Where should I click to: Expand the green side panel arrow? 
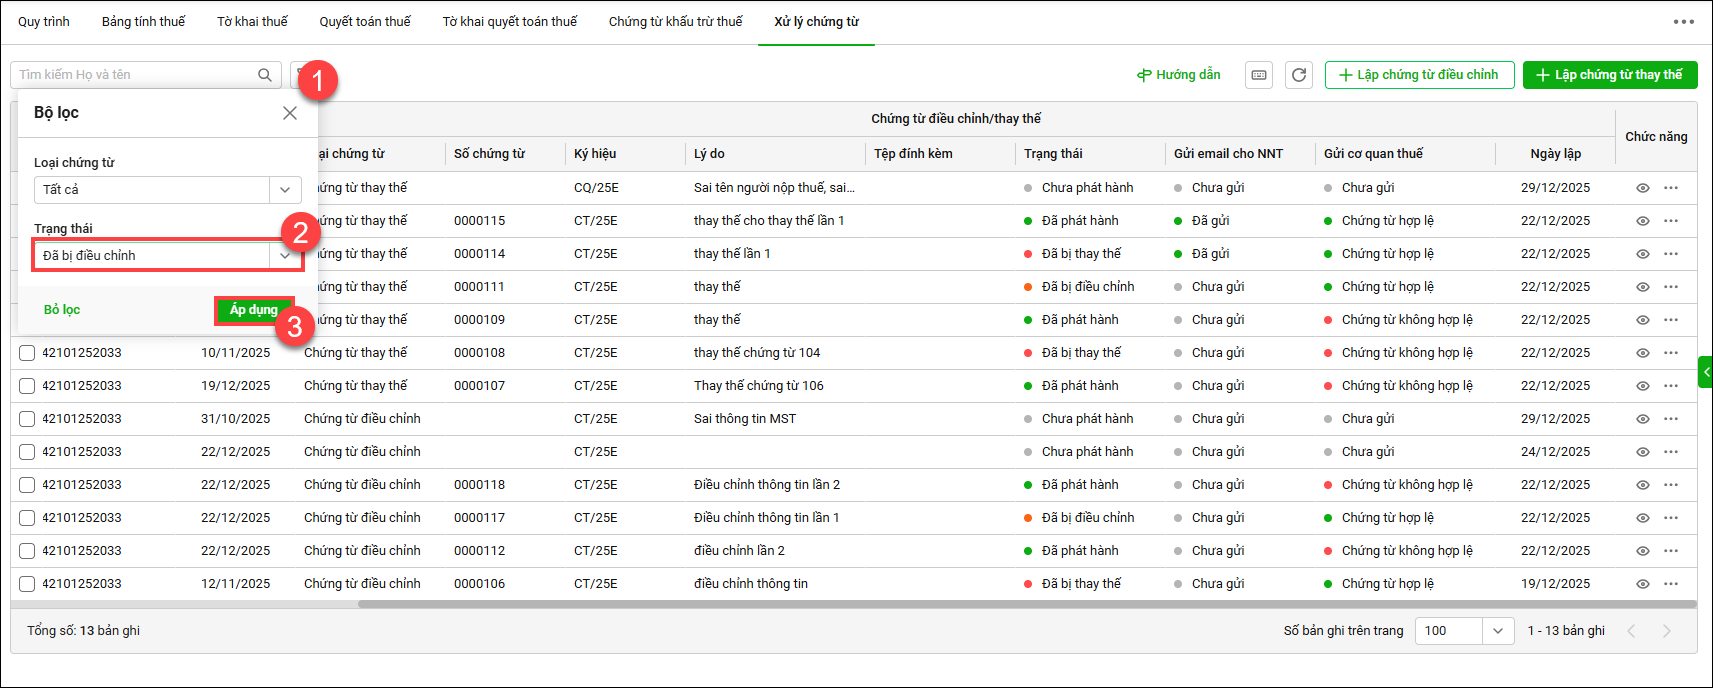point(1706,372)
